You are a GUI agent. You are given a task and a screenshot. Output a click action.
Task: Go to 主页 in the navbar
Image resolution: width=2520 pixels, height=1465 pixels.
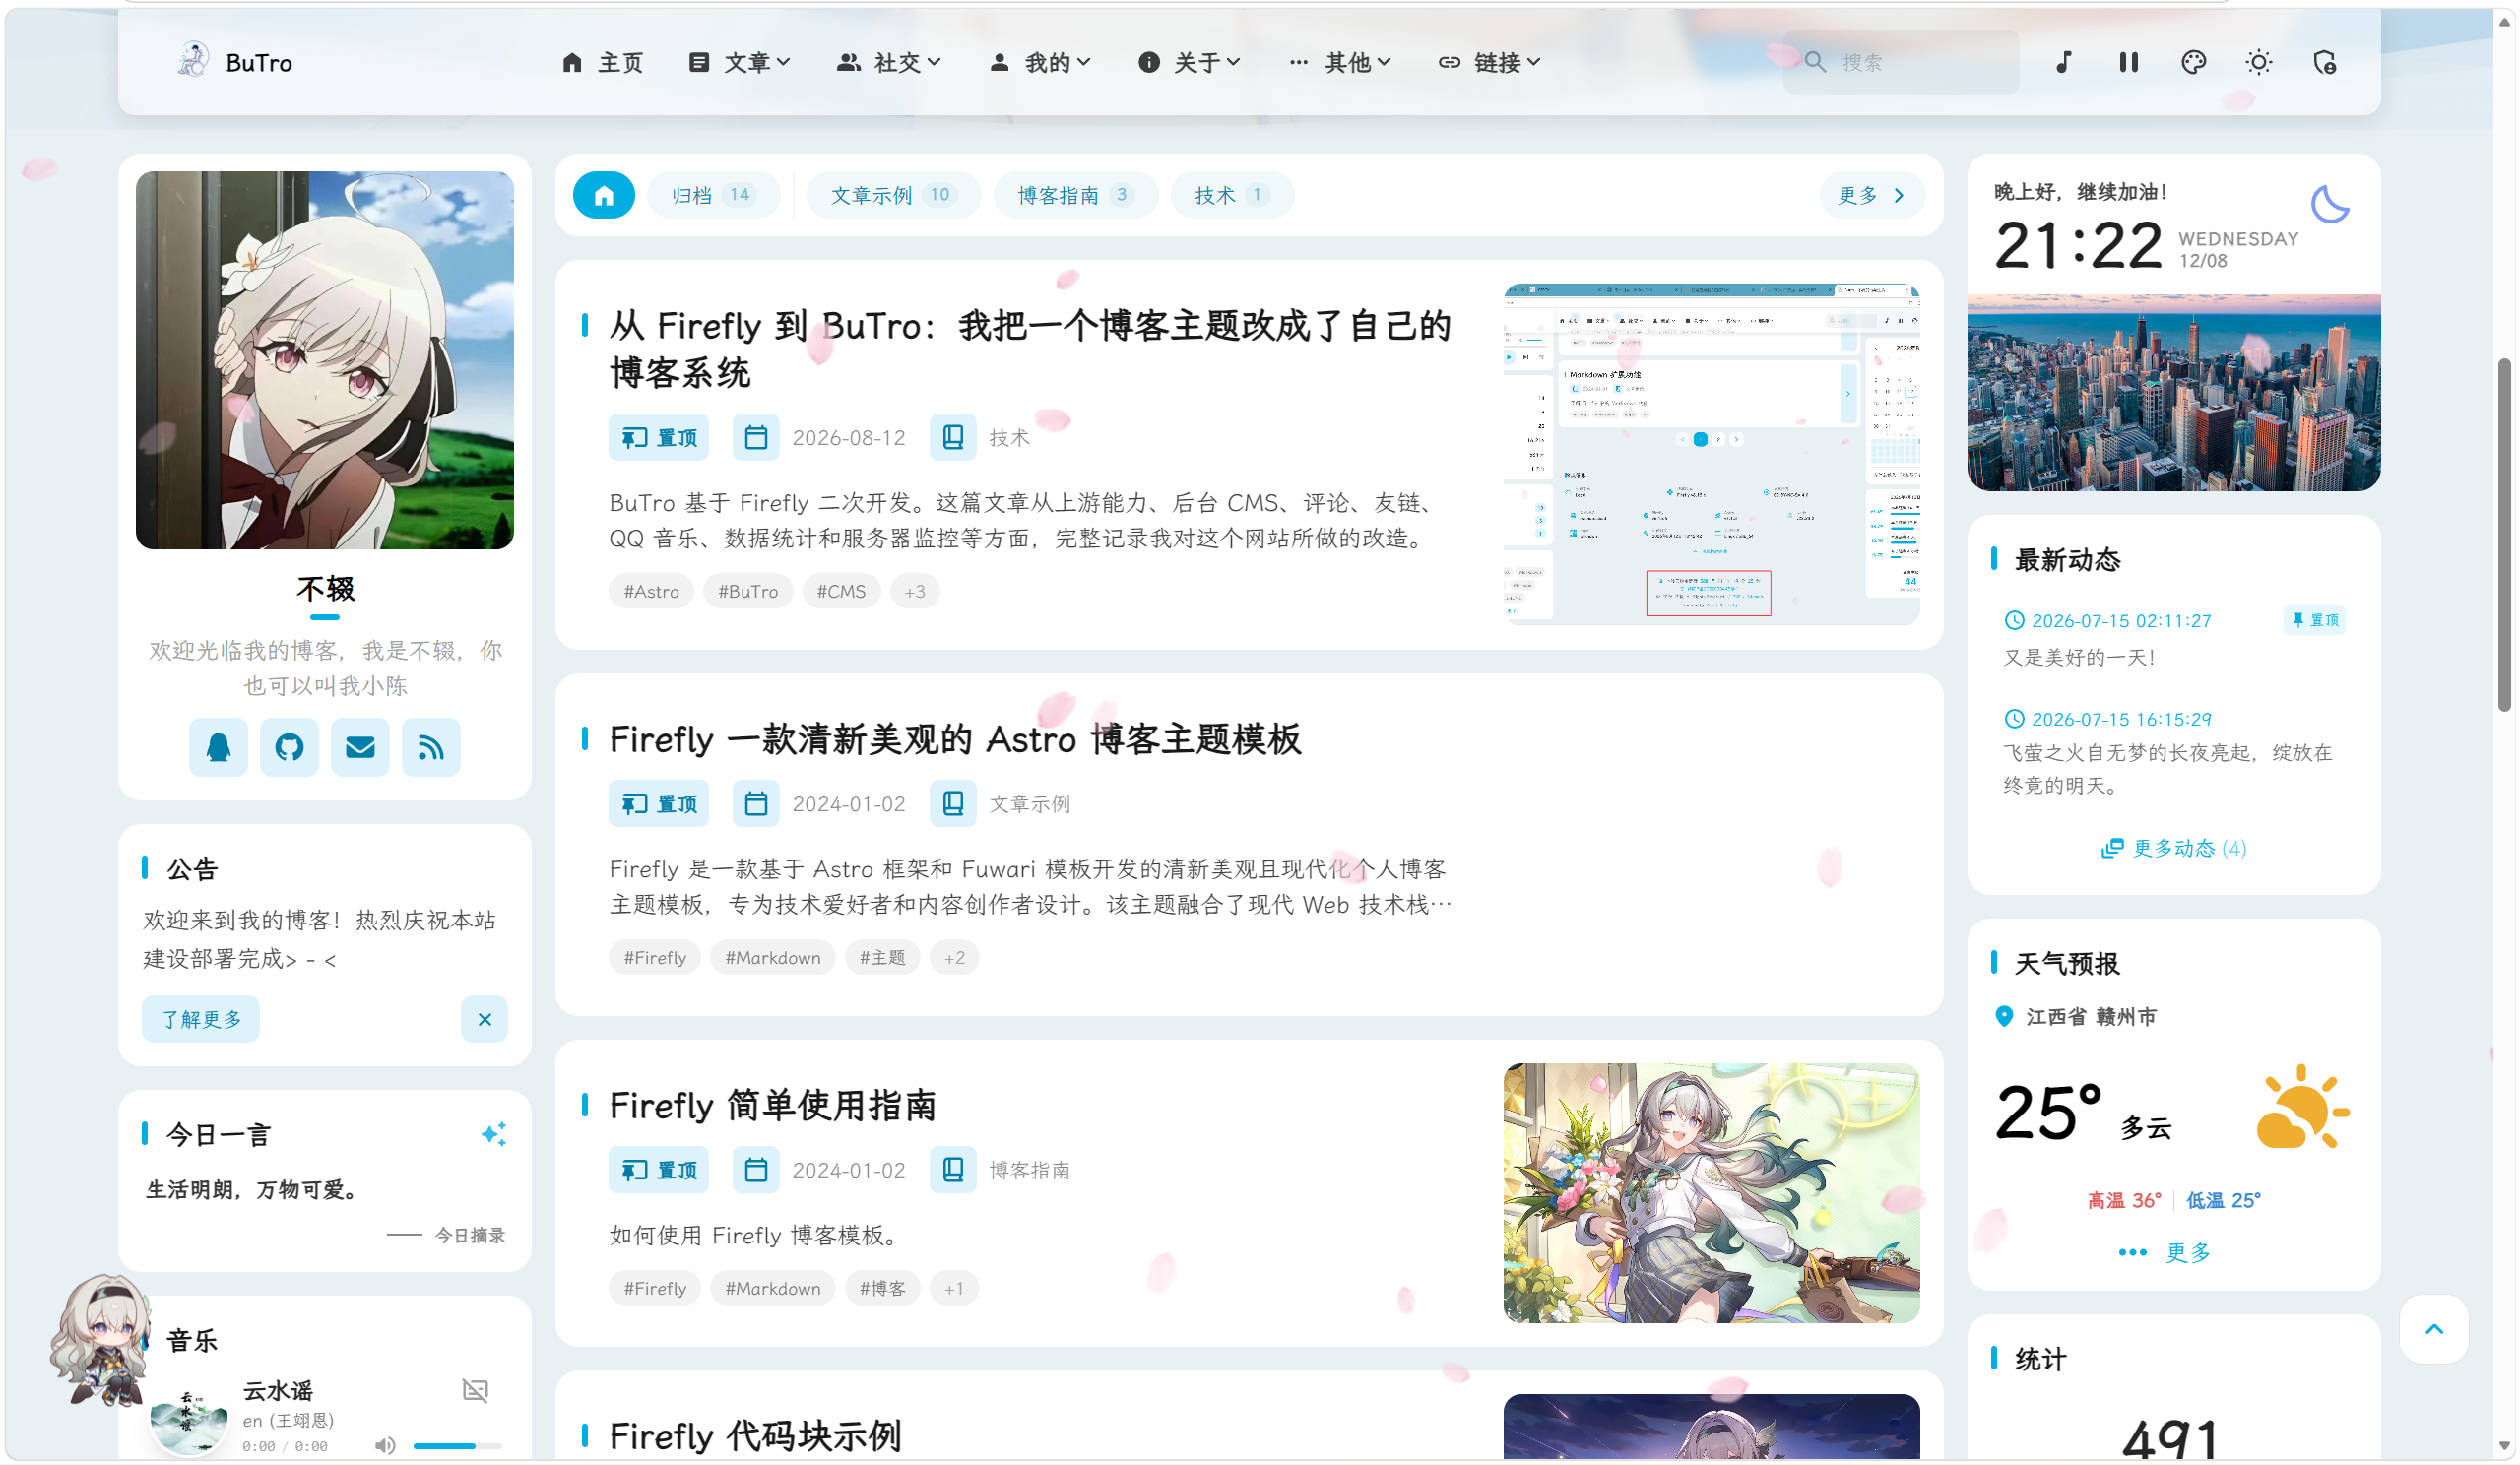pos(602,62)
